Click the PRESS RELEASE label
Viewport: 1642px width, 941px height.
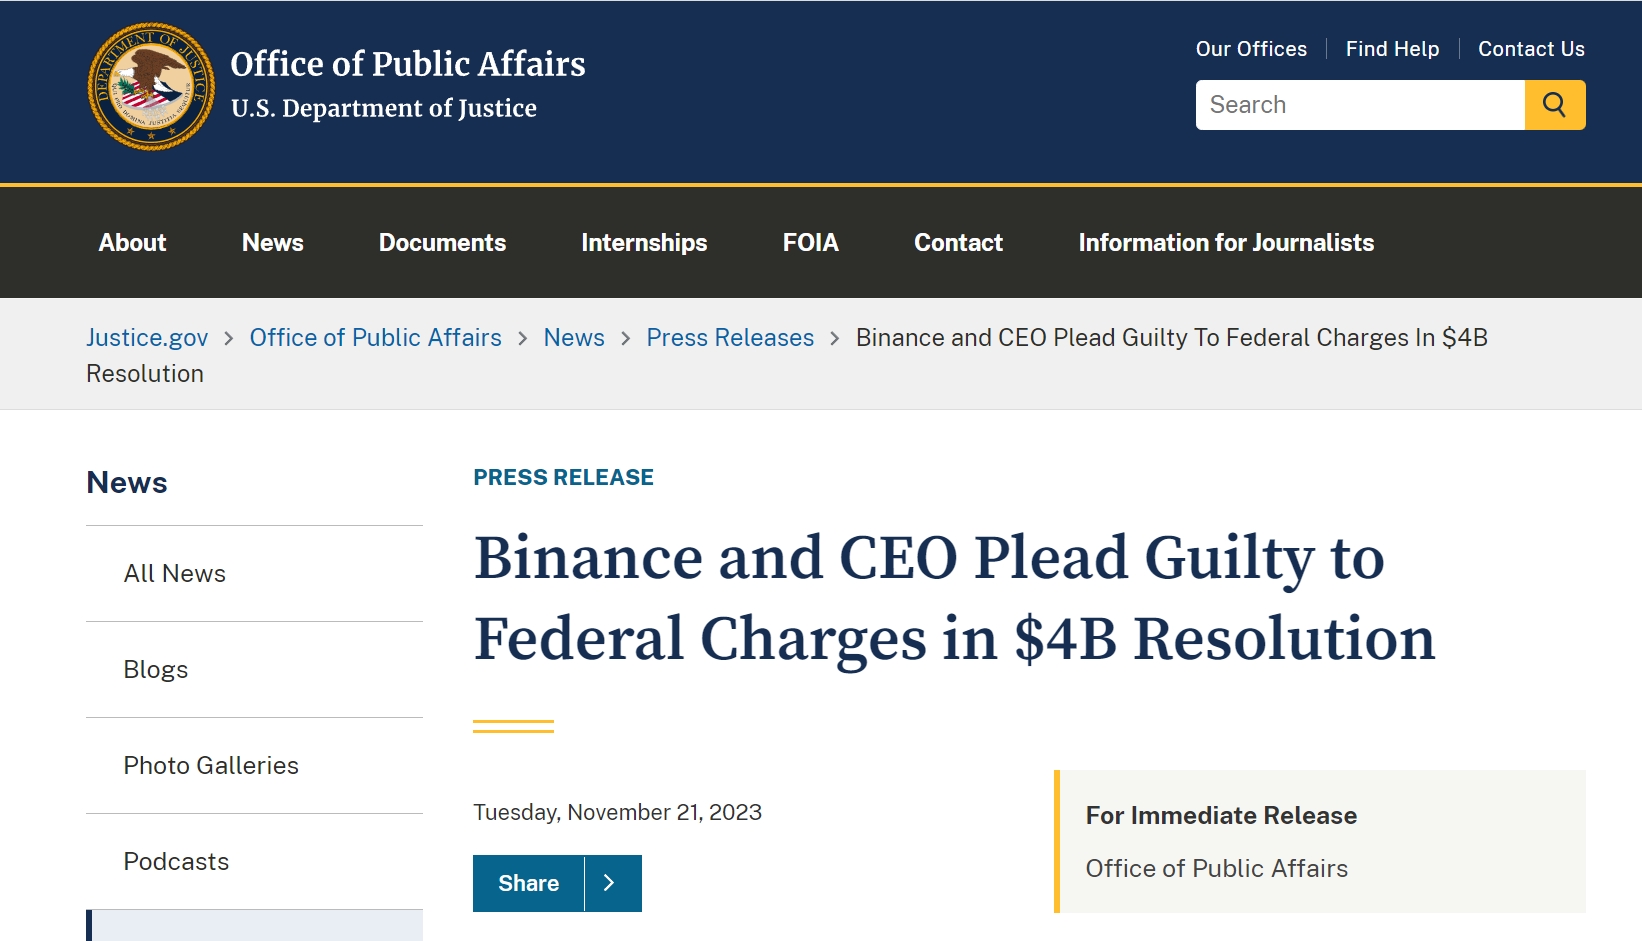pyautogui.click(x=563, y=478)
